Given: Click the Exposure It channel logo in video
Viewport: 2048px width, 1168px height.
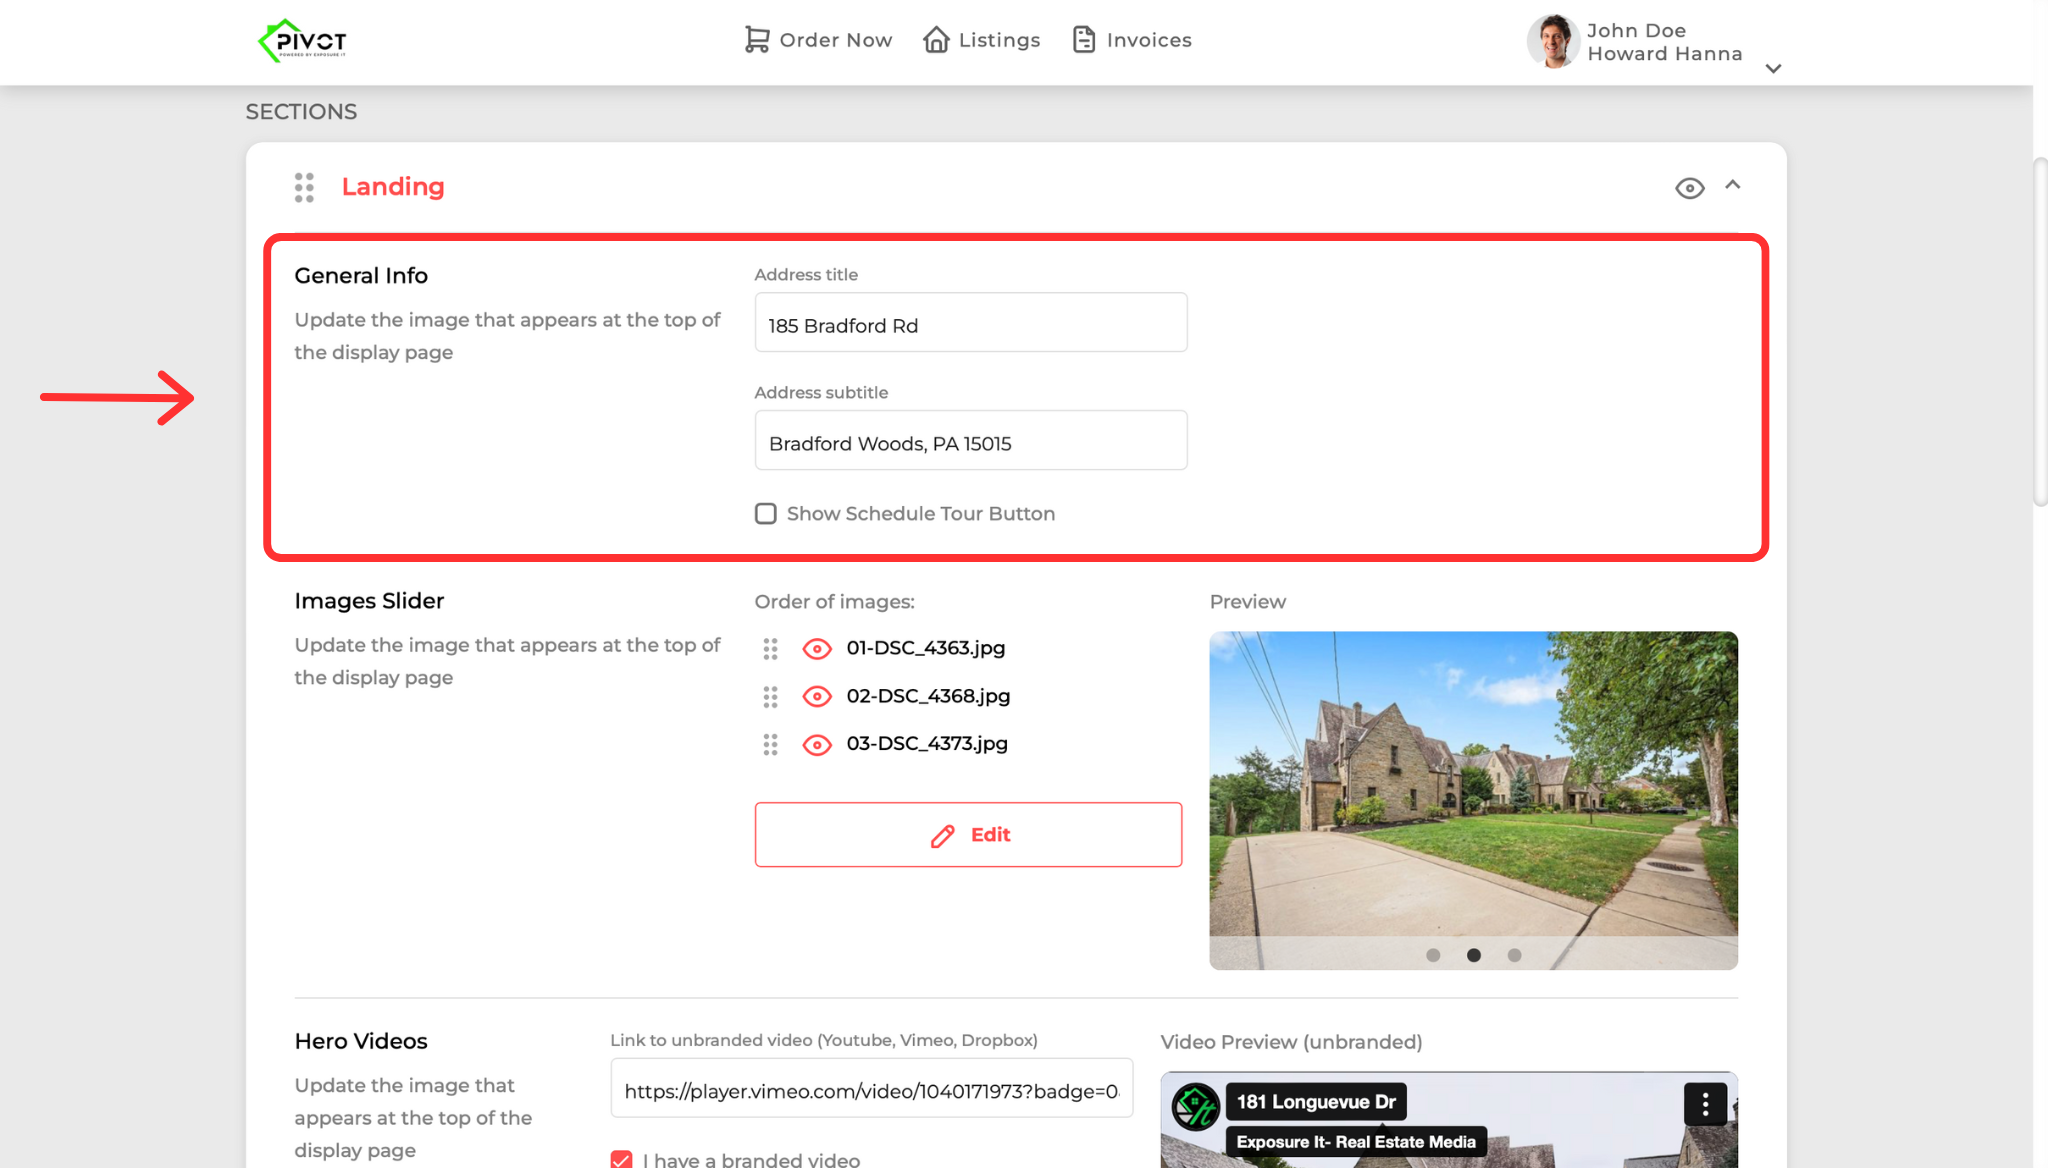Looking at the screenshot, I should [1195, 1106].
